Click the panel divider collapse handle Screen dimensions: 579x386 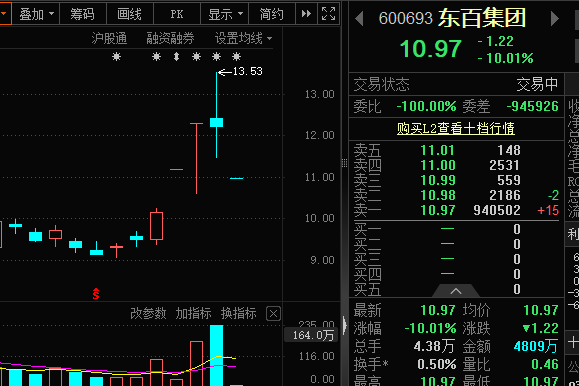tap(345, 325)
